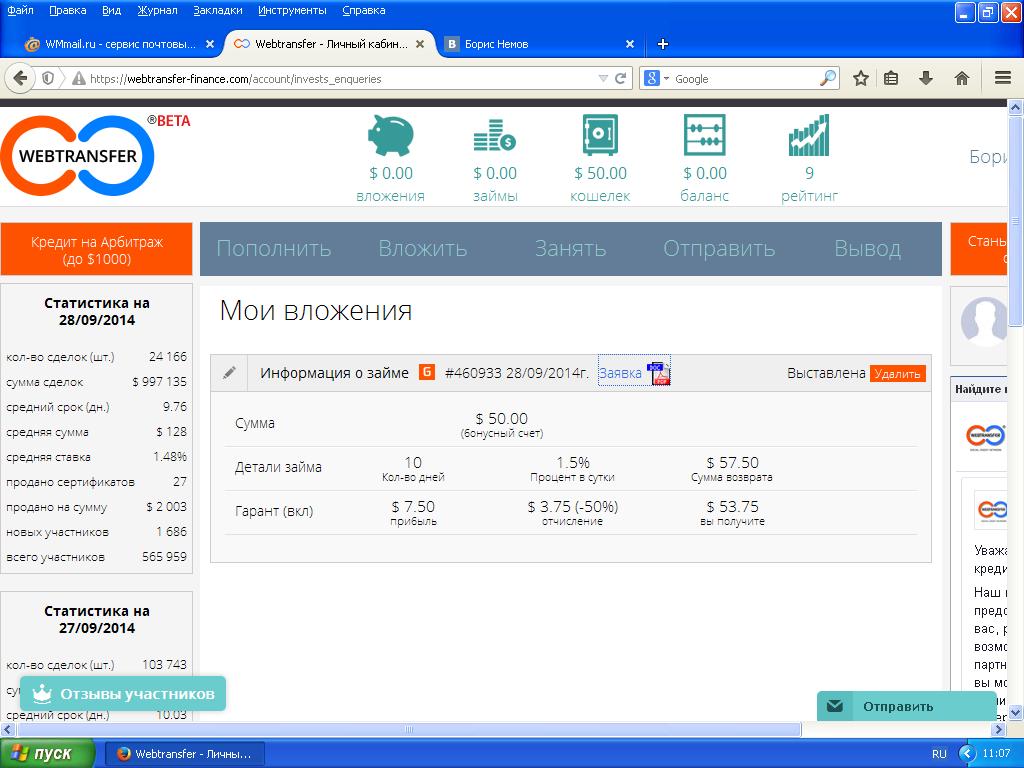Close the Webtransfer tab
The image size is (1024, 768).
(x=420, y=44)
